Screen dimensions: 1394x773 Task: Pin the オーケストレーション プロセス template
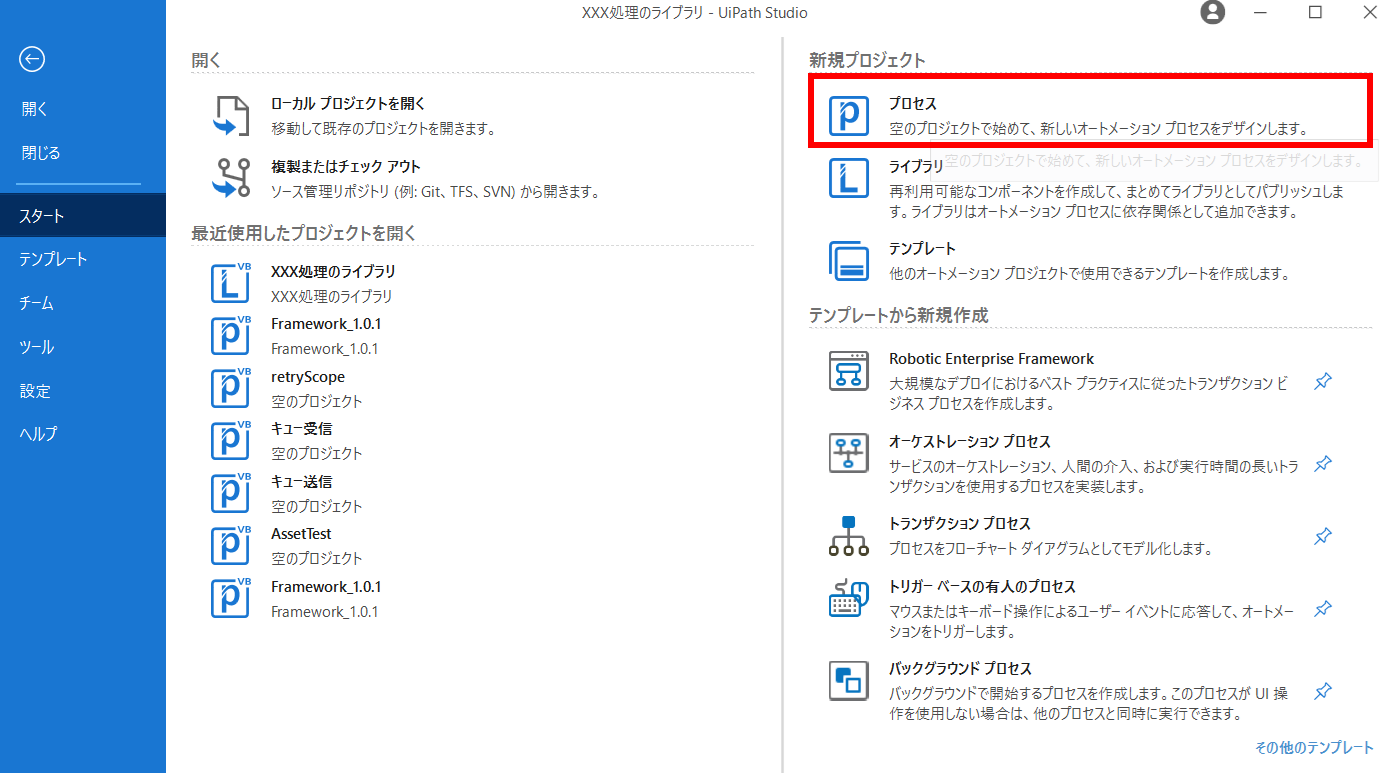(x=1322, y=464)
